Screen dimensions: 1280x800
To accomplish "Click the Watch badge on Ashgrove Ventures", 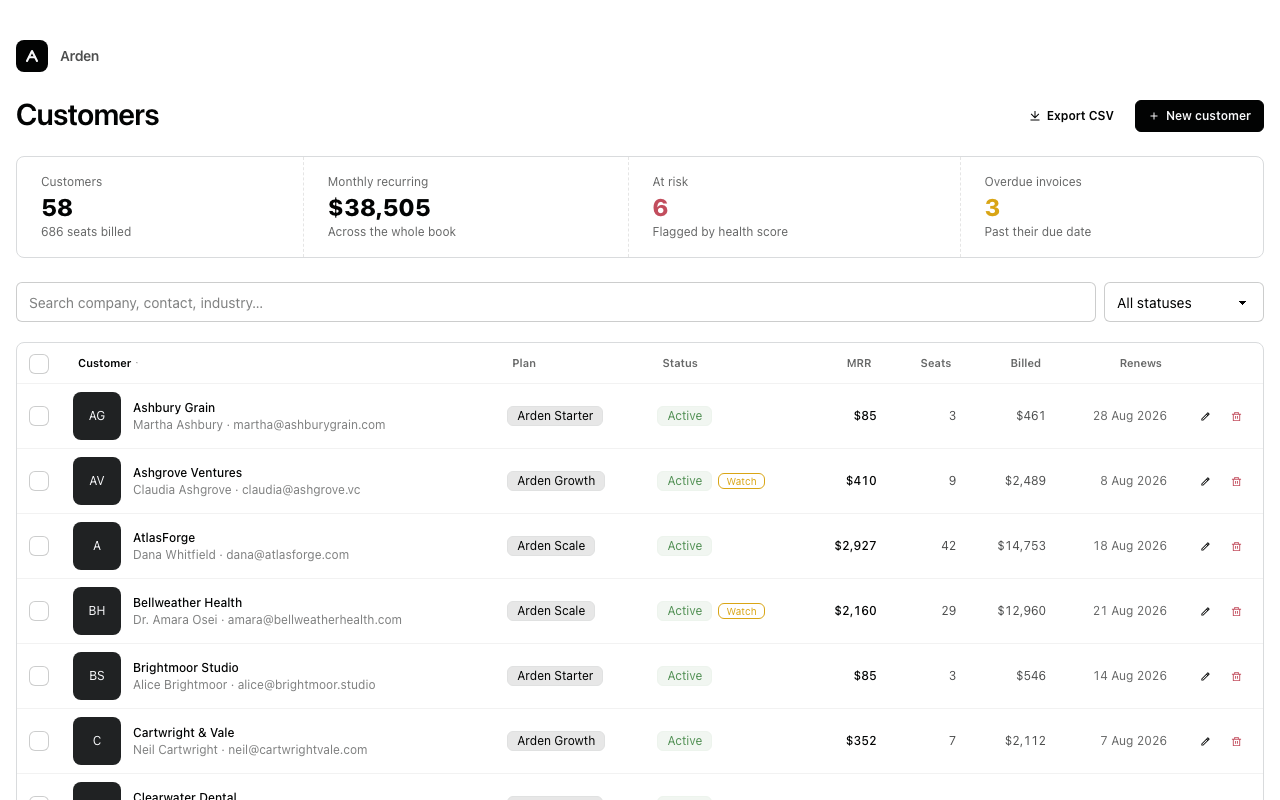I will coord(741,481).
